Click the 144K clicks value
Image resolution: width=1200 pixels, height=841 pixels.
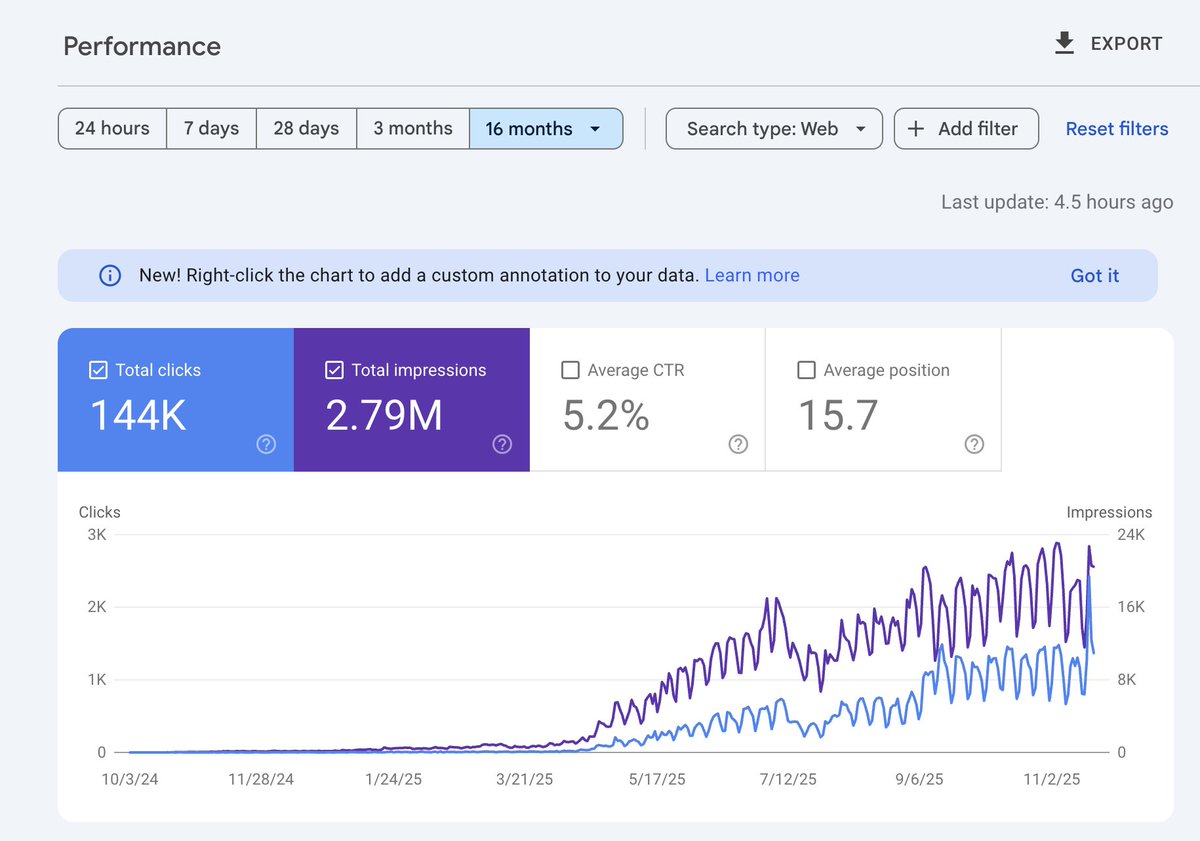(x=139, y=415)
